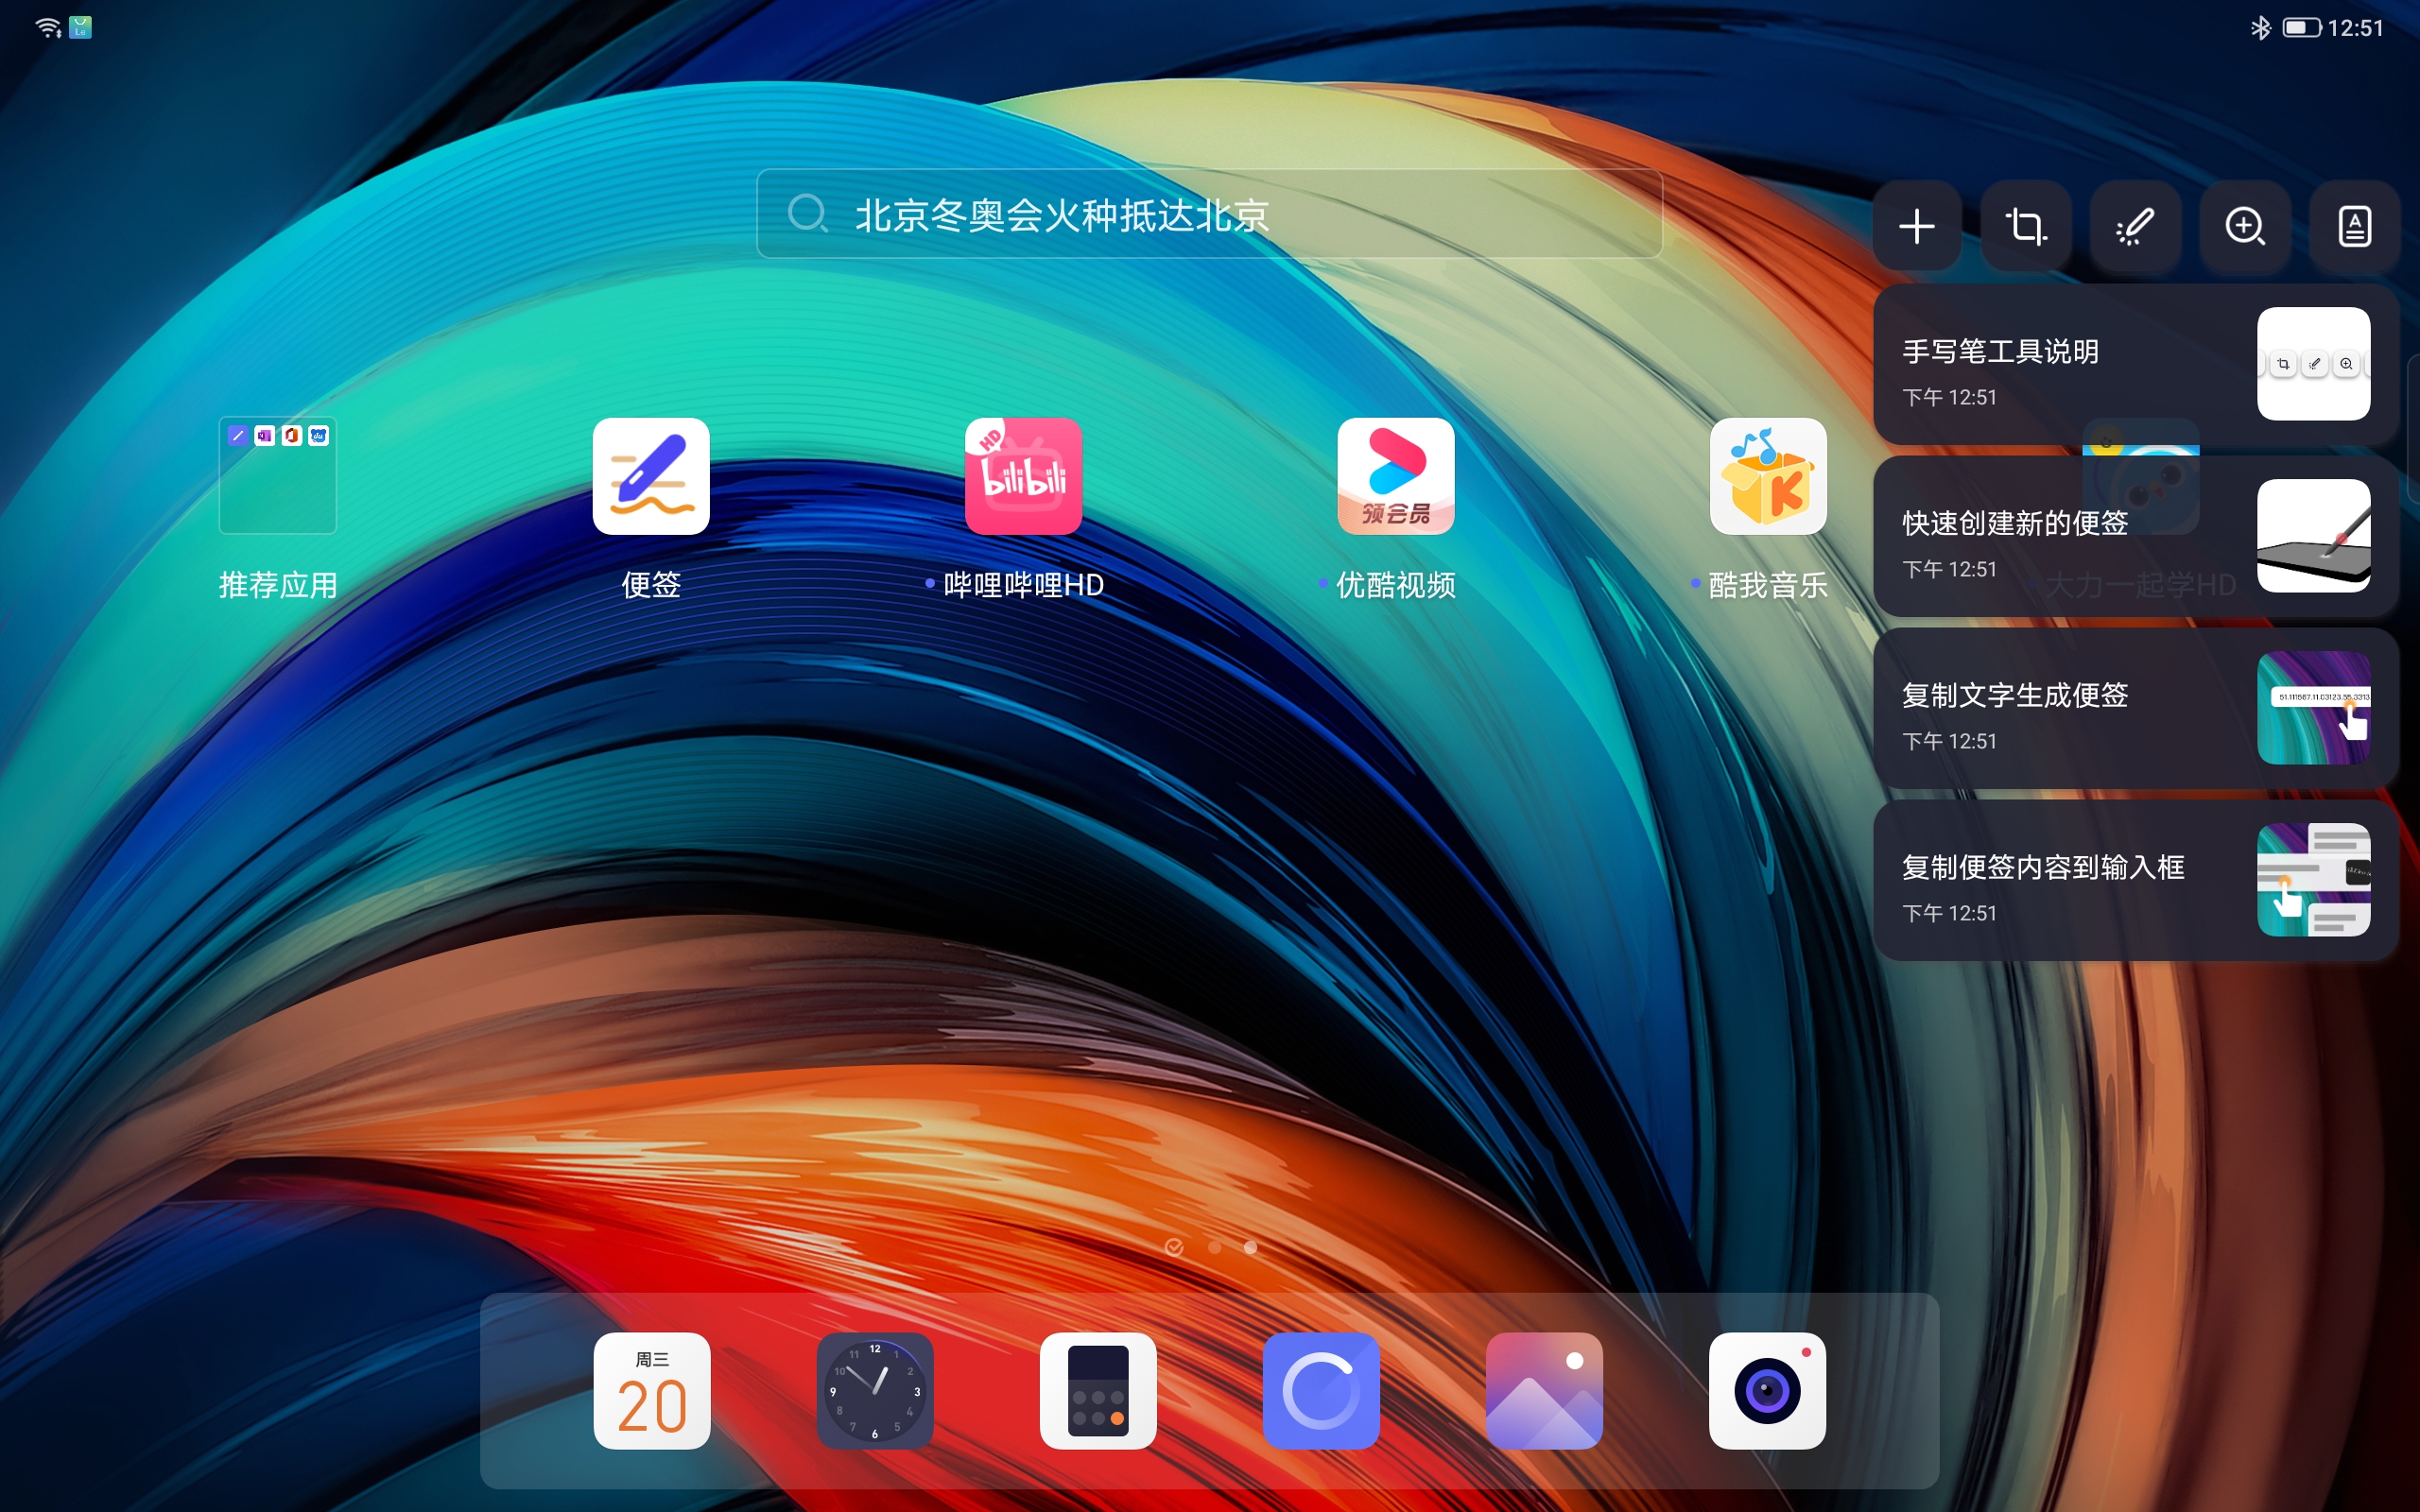Tap the plus icon to create new note
Screen dimensions: 2420x1512
pyautogui.click(x=1916, y=226)
